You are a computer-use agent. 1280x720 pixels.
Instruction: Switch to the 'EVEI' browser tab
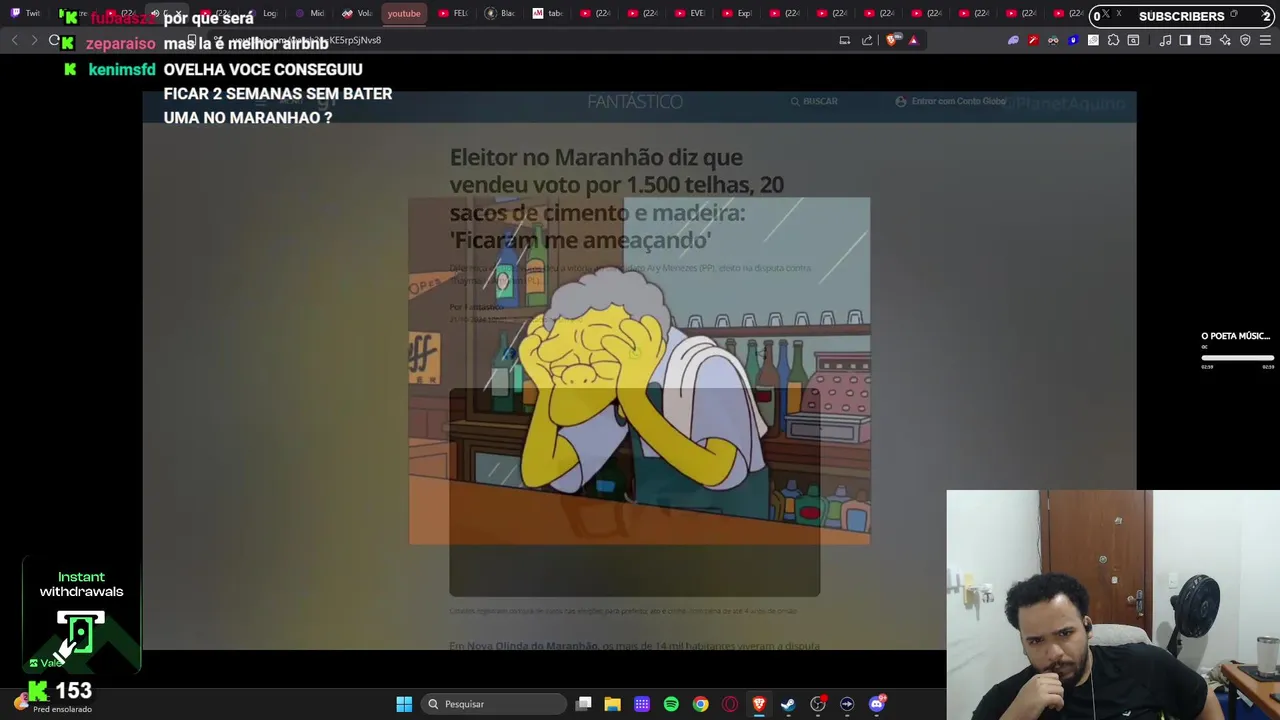tap(689, 13)
